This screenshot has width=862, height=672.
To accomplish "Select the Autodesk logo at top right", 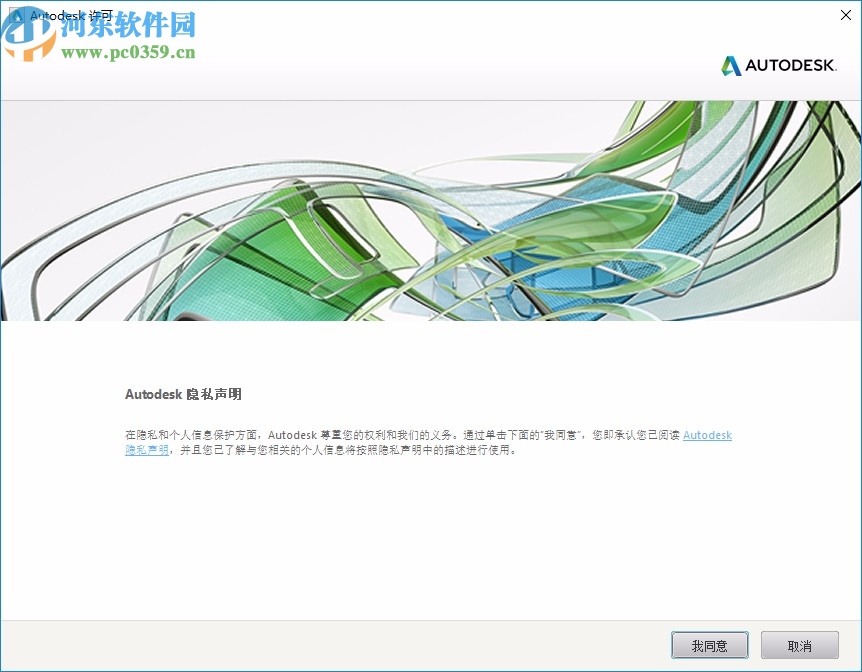I will coord(779,66).
